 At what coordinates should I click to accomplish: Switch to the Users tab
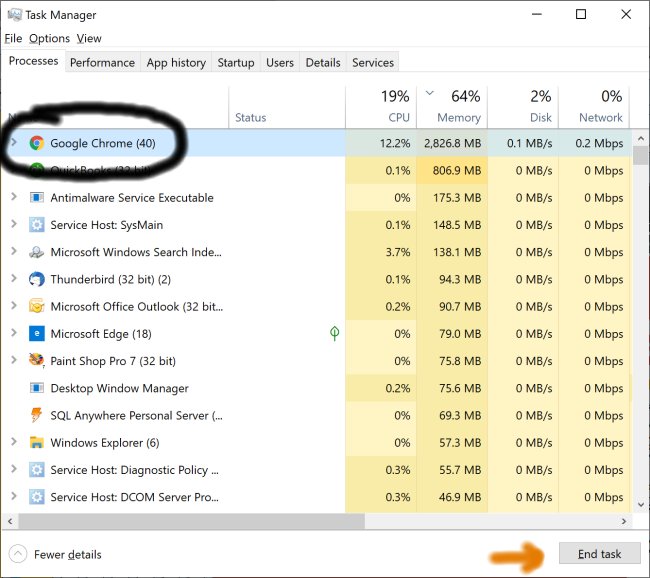(280, 62)
